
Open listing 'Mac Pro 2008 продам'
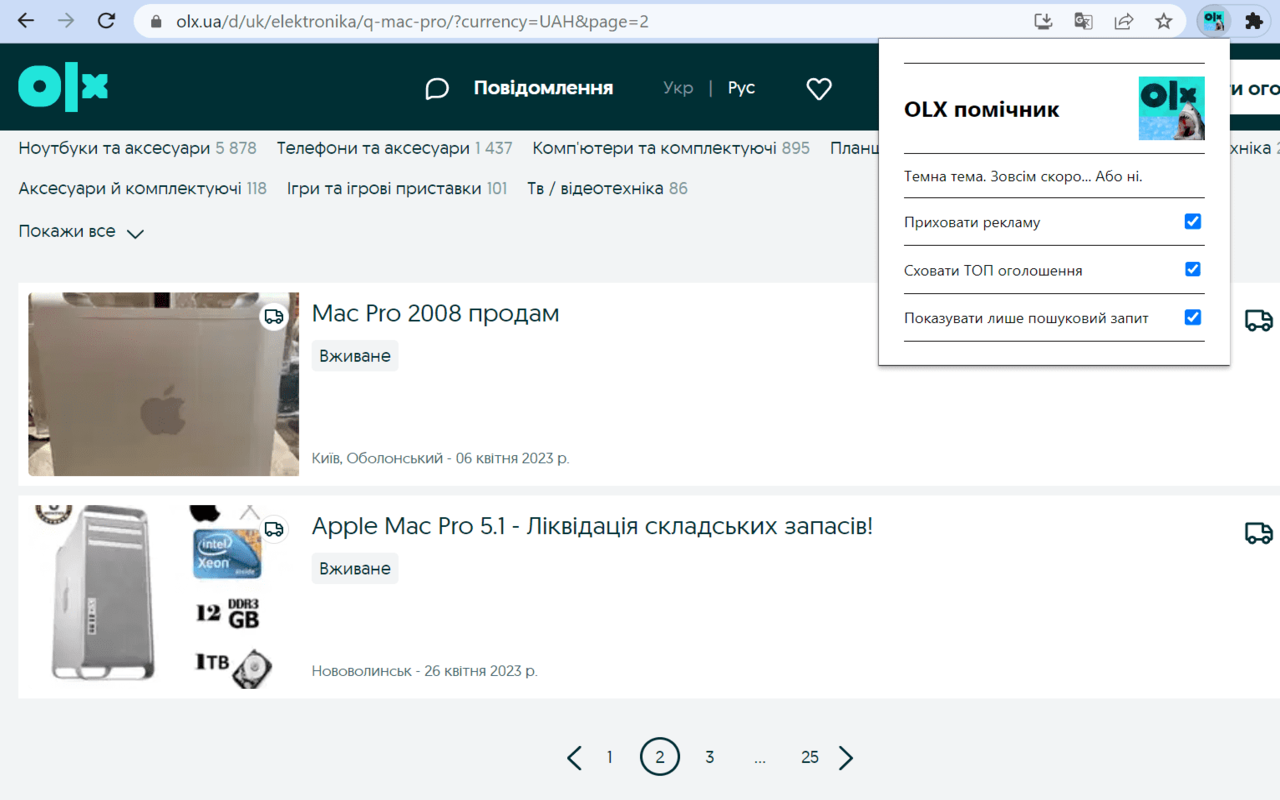[x=435, y=313]
